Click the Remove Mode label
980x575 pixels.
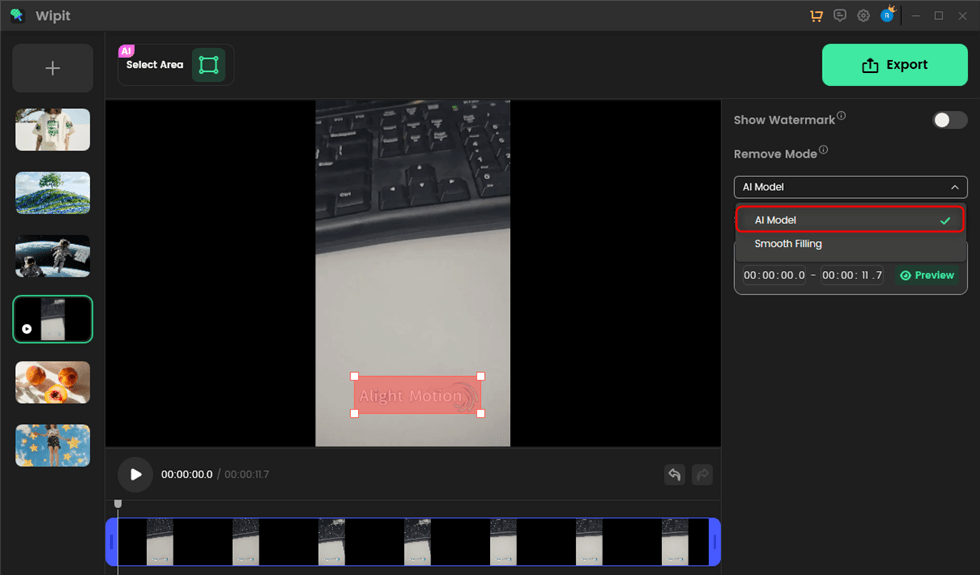[x=776, y=154]
